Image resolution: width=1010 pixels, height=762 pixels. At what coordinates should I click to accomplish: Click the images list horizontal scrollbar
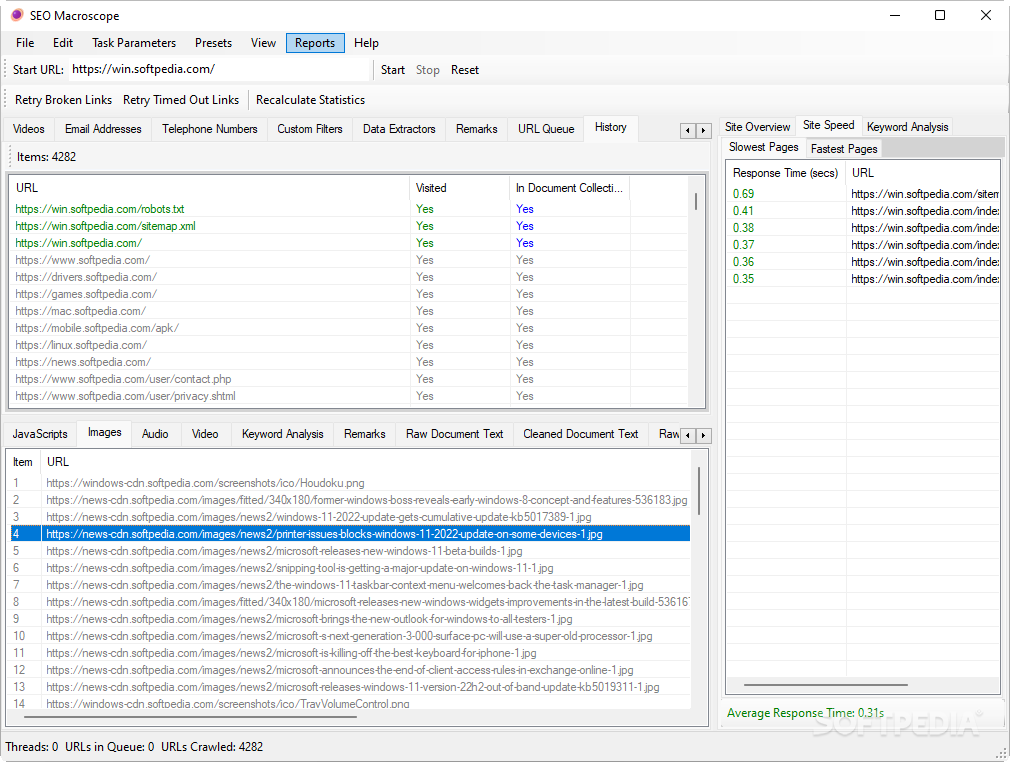pyautogui.click(x=191, y=716)
